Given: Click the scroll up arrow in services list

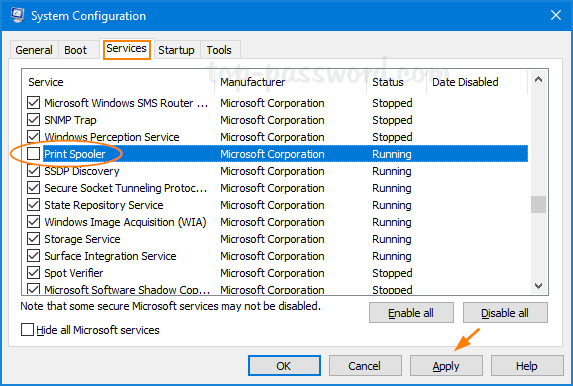Looking at the screenshot, I should [538, 79].
